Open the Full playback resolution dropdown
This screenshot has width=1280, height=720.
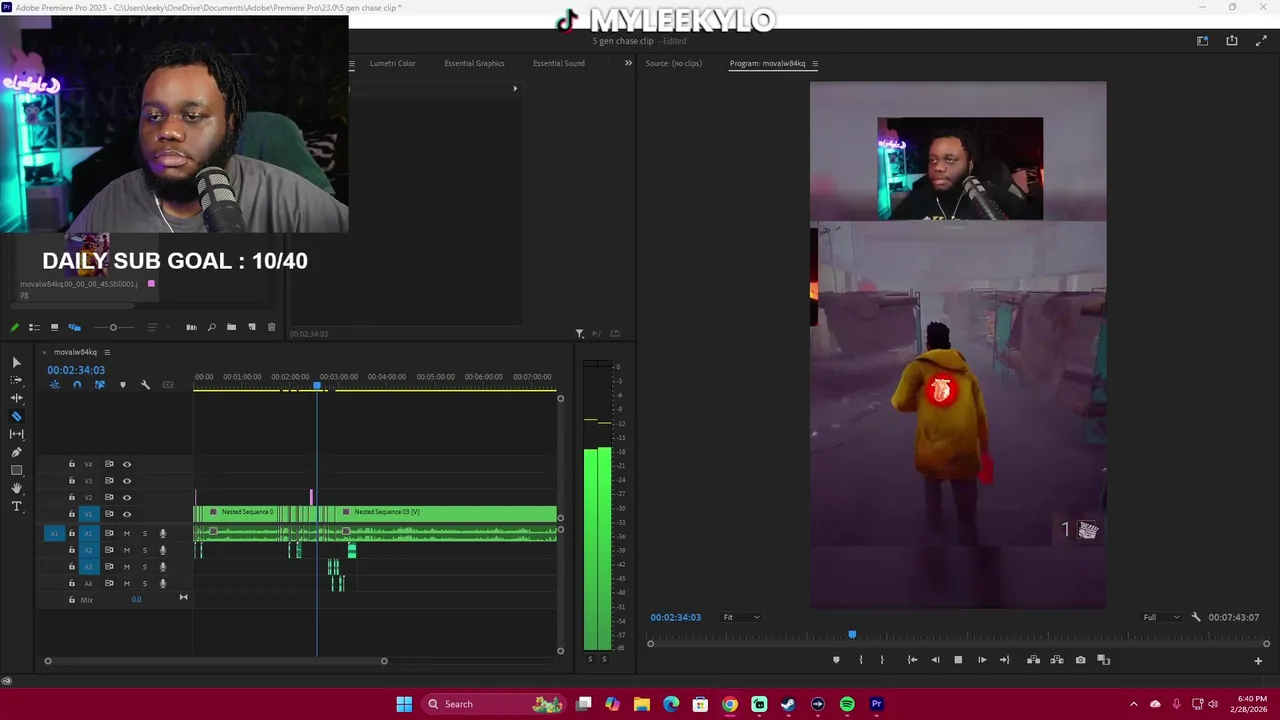(x=1161, y=617)
